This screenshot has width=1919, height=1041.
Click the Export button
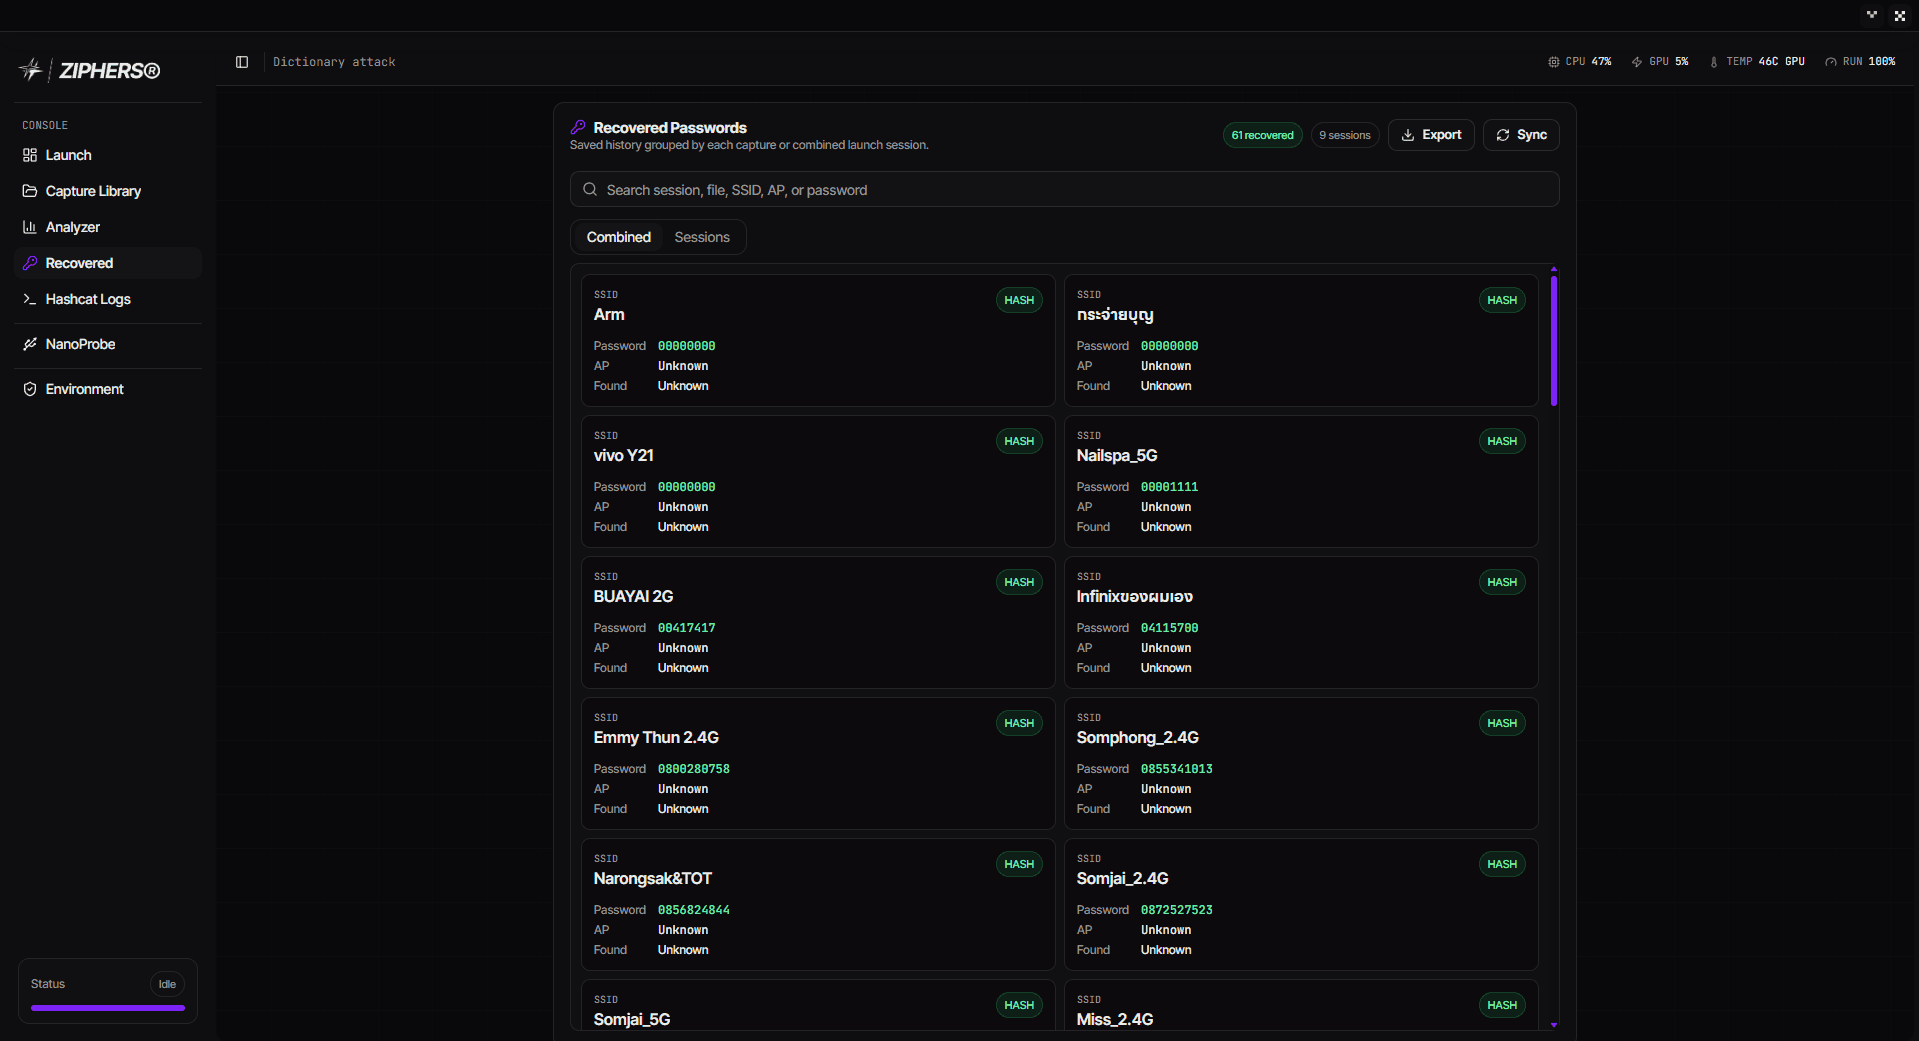pyautogui.click(x=1431, y=135)
